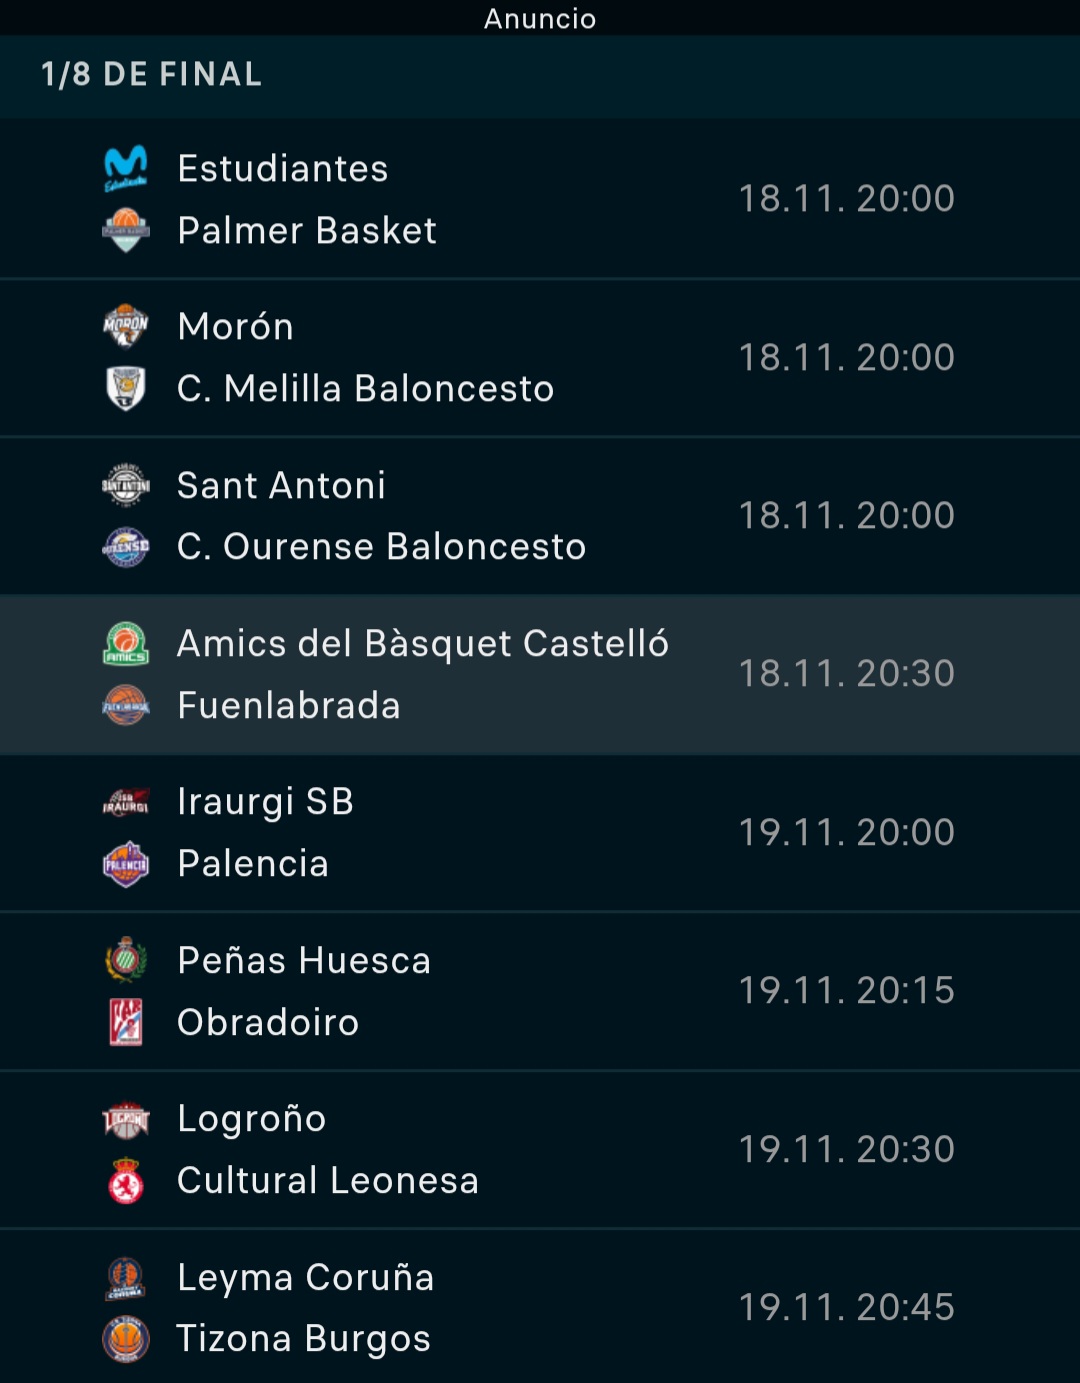This screenshot has width=1080, height=1383.
Task: Tap the Leyma Coruña team name
Action: coord(305,1277)
